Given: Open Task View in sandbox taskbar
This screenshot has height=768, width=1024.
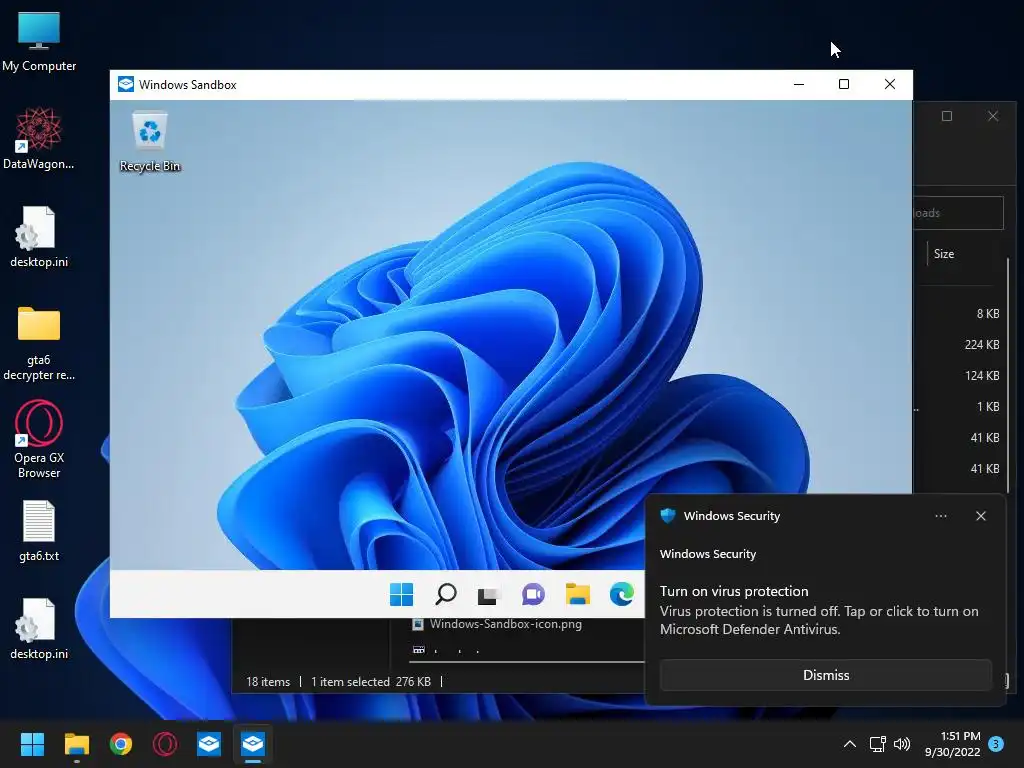Looking at the screenshot, I should click(488, 594).
